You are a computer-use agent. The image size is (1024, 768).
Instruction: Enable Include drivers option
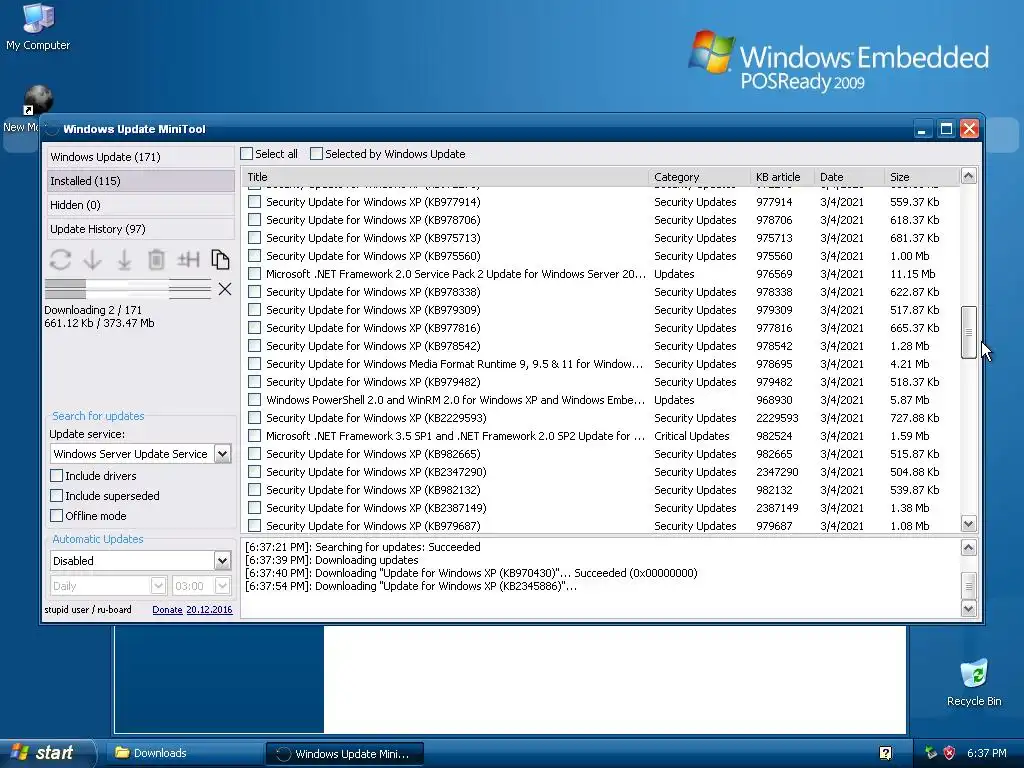57,475
